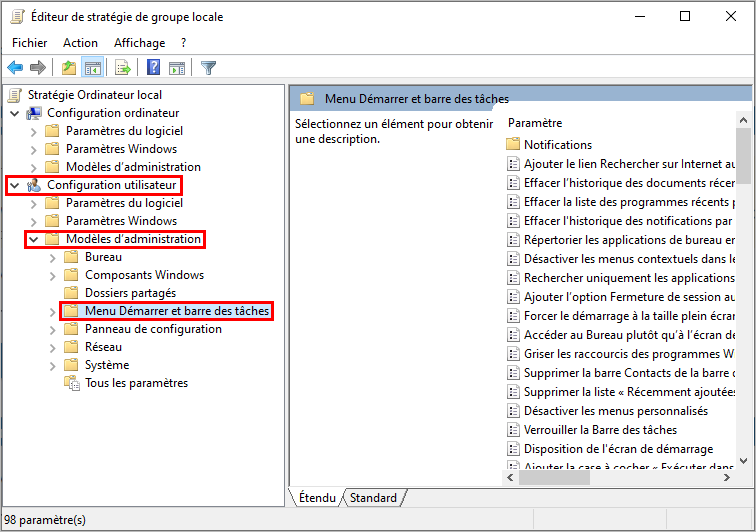This screenshot has width=756, height=532.
Task: Click the Stratégie Ordinateur local scroll icon
Action: tap(15, 95)
